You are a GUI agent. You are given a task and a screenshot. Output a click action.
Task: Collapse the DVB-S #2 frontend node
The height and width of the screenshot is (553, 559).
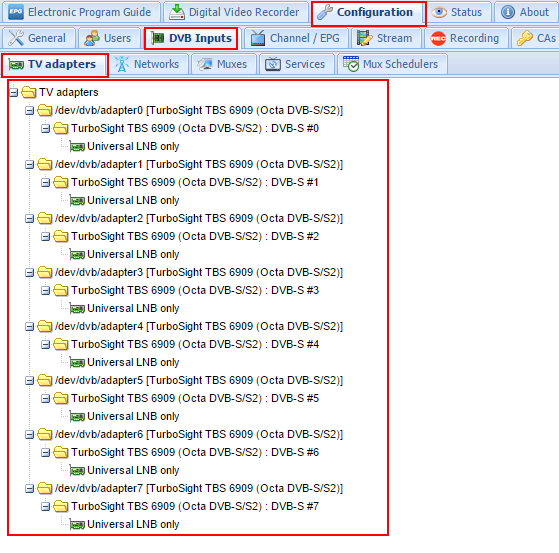pos(45,236)
